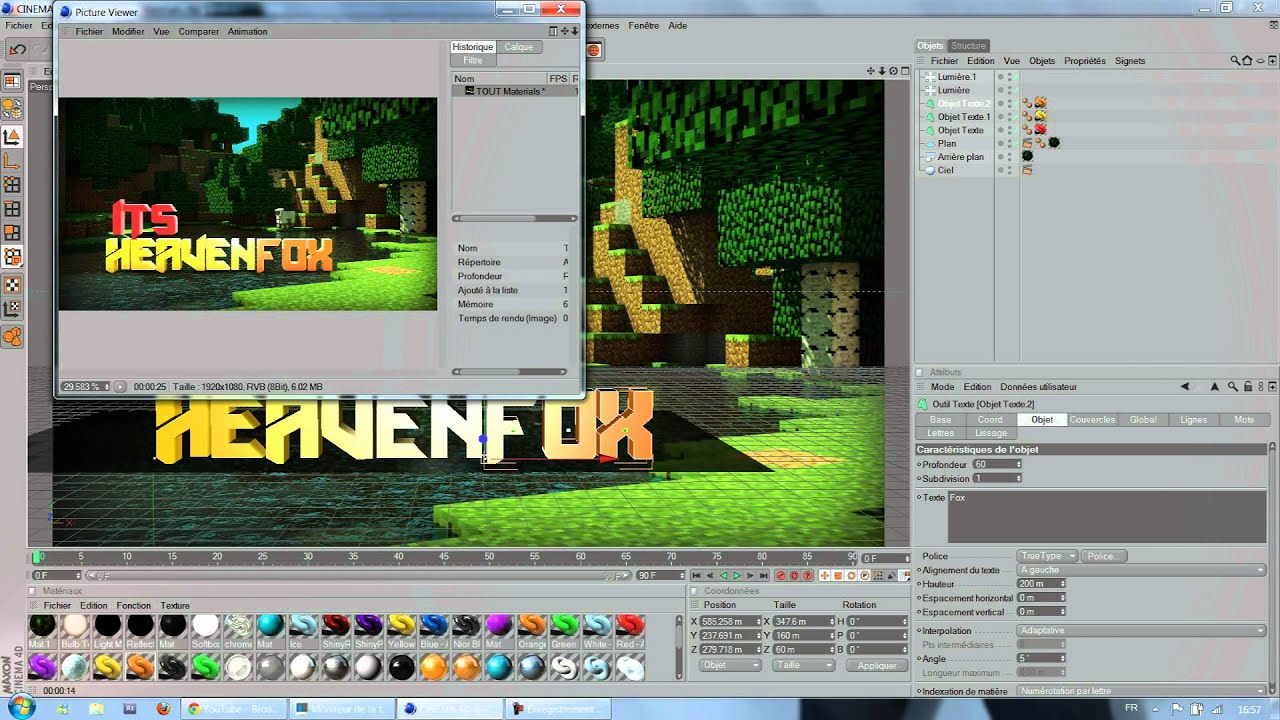Switch to the Couvercles tab
The height and width of the screenshot is (720, 1280).
[x=1092, y=420]
